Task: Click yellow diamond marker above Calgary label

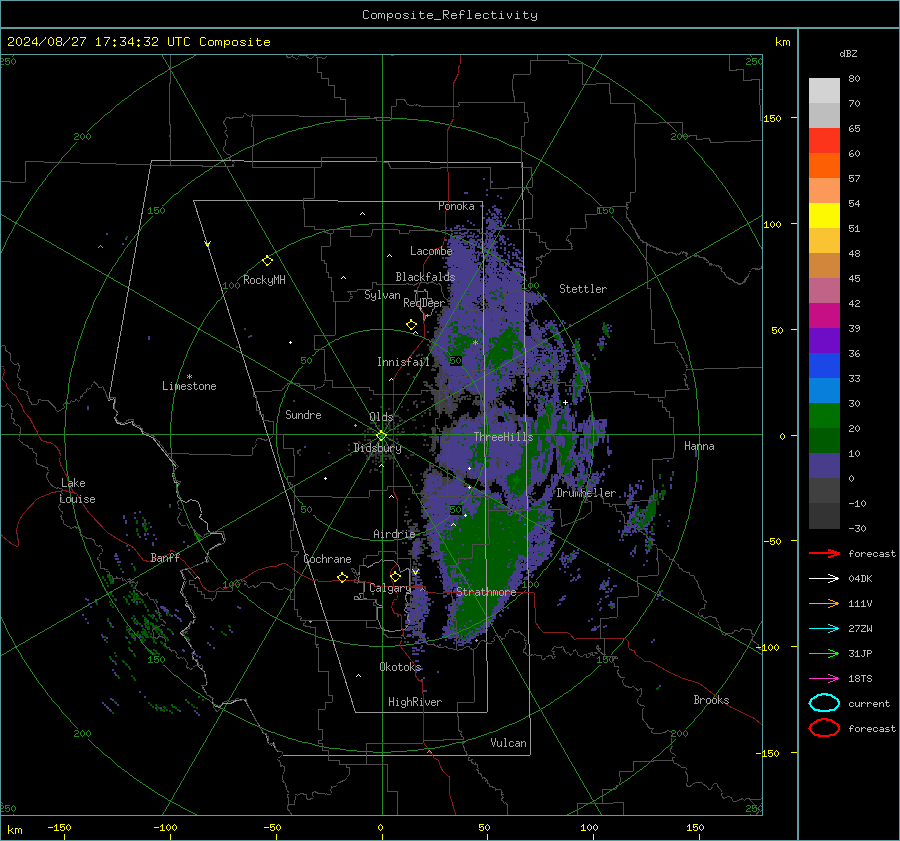Action: tap(395, 576)
